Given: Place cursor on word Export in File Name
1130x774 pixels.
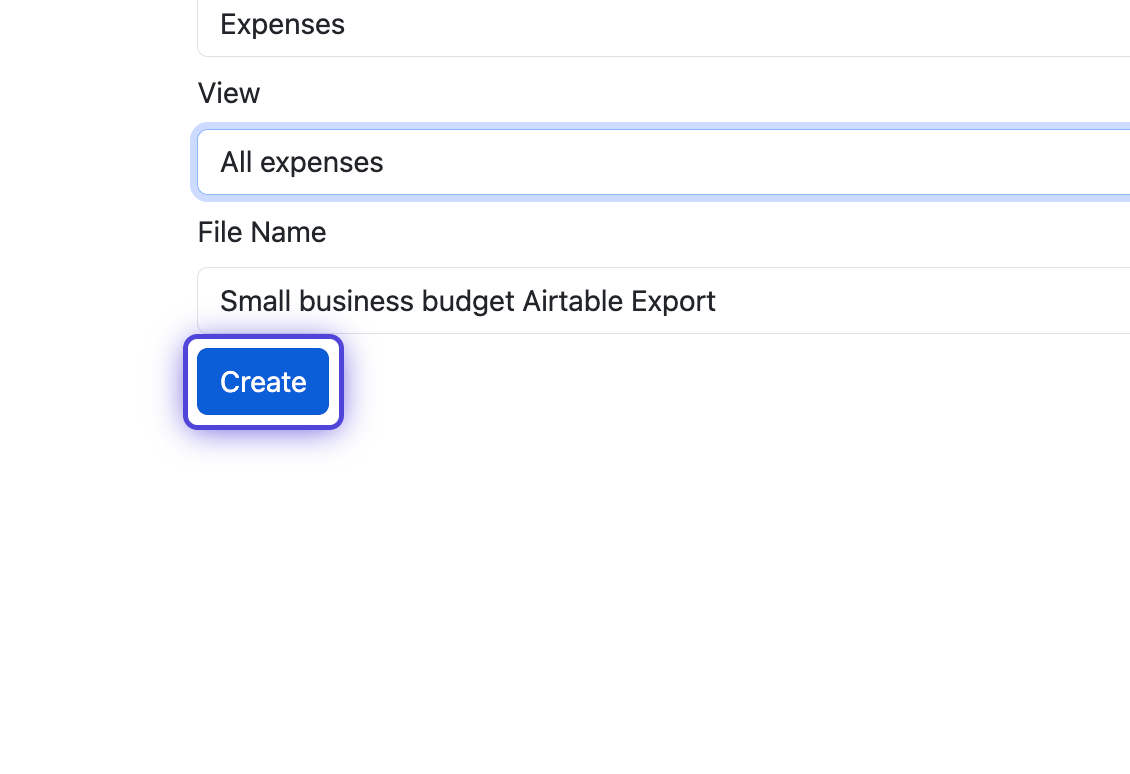Looking at the screenshot, I should coord(673,302).
